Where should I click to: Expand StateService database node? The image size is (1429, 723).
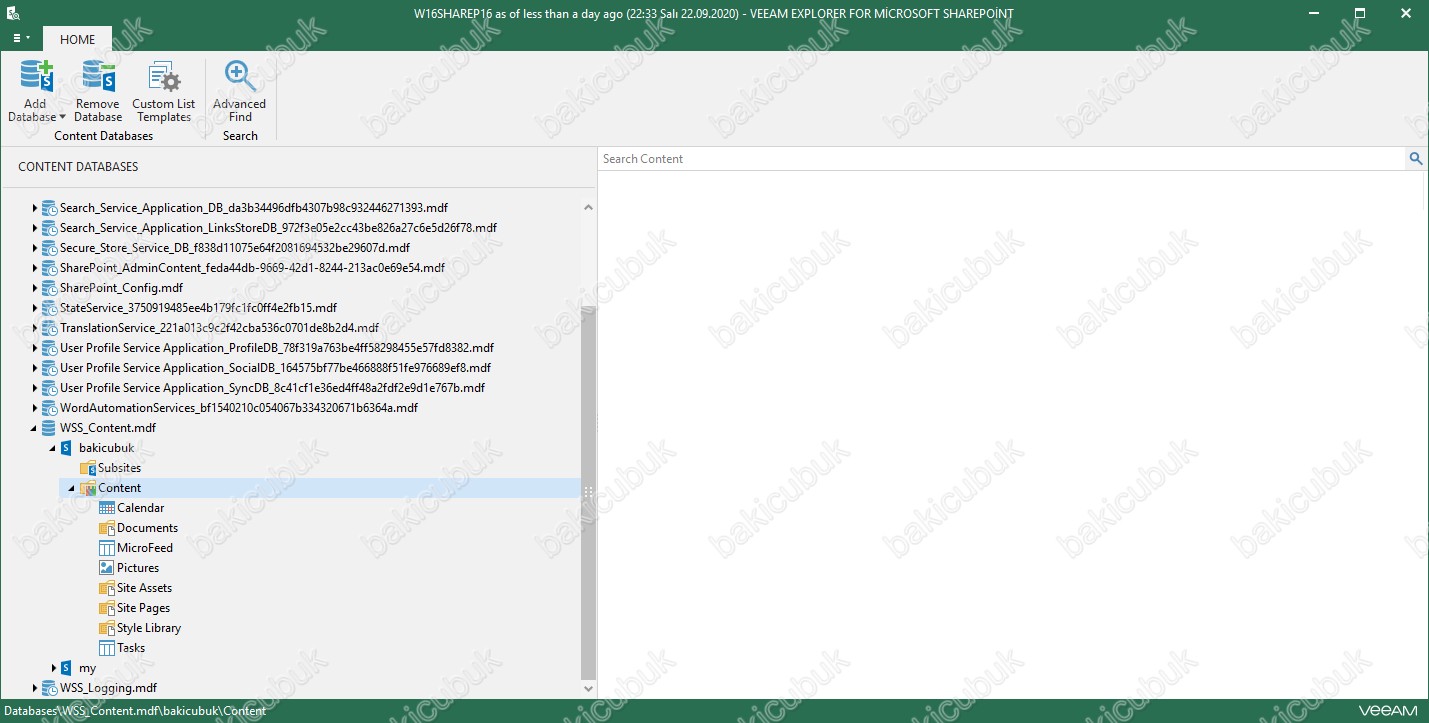35,308
